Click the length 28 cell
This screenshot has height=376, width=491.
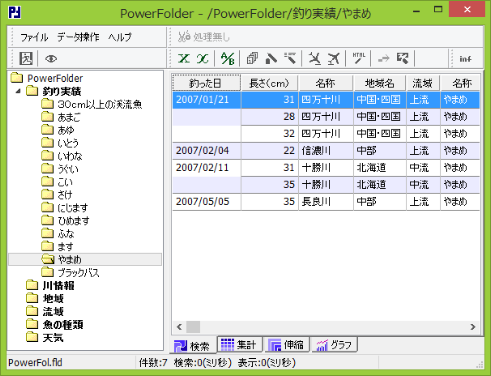point(269,117)
